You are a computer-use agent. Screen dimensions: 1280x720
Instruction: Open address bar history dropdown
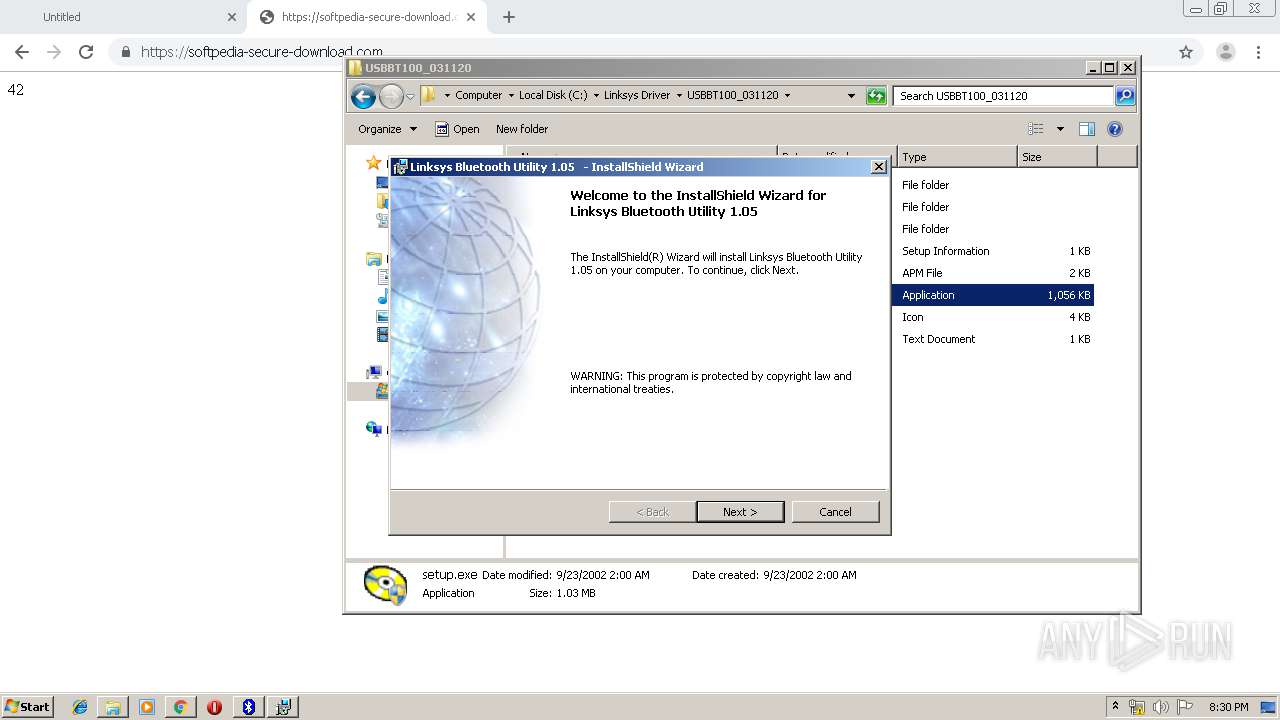click(851, 96)
